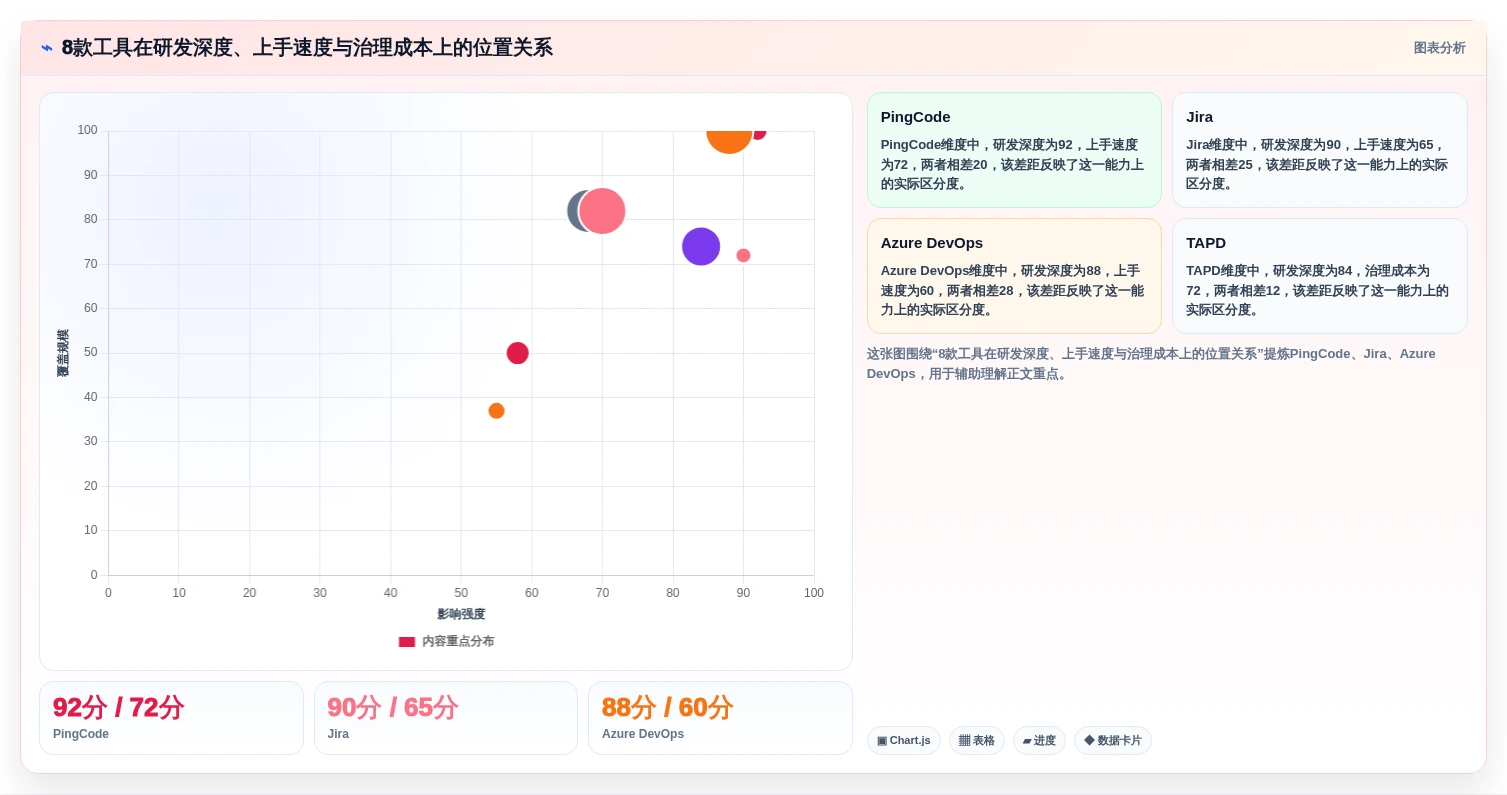Click the red bubble at 50 height
1507x795 pixels.
pyautogui.click(x=517, y=353)
